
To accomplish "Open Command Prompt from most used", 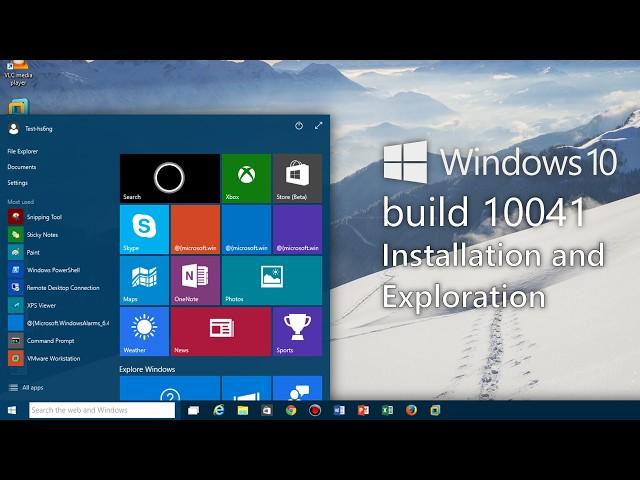I will 41,340.
